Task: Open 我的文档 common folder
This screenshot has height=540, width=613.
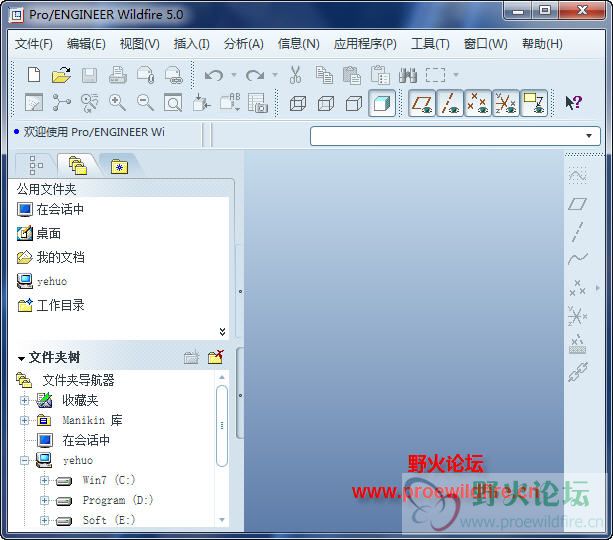Action: click(51, 257)
